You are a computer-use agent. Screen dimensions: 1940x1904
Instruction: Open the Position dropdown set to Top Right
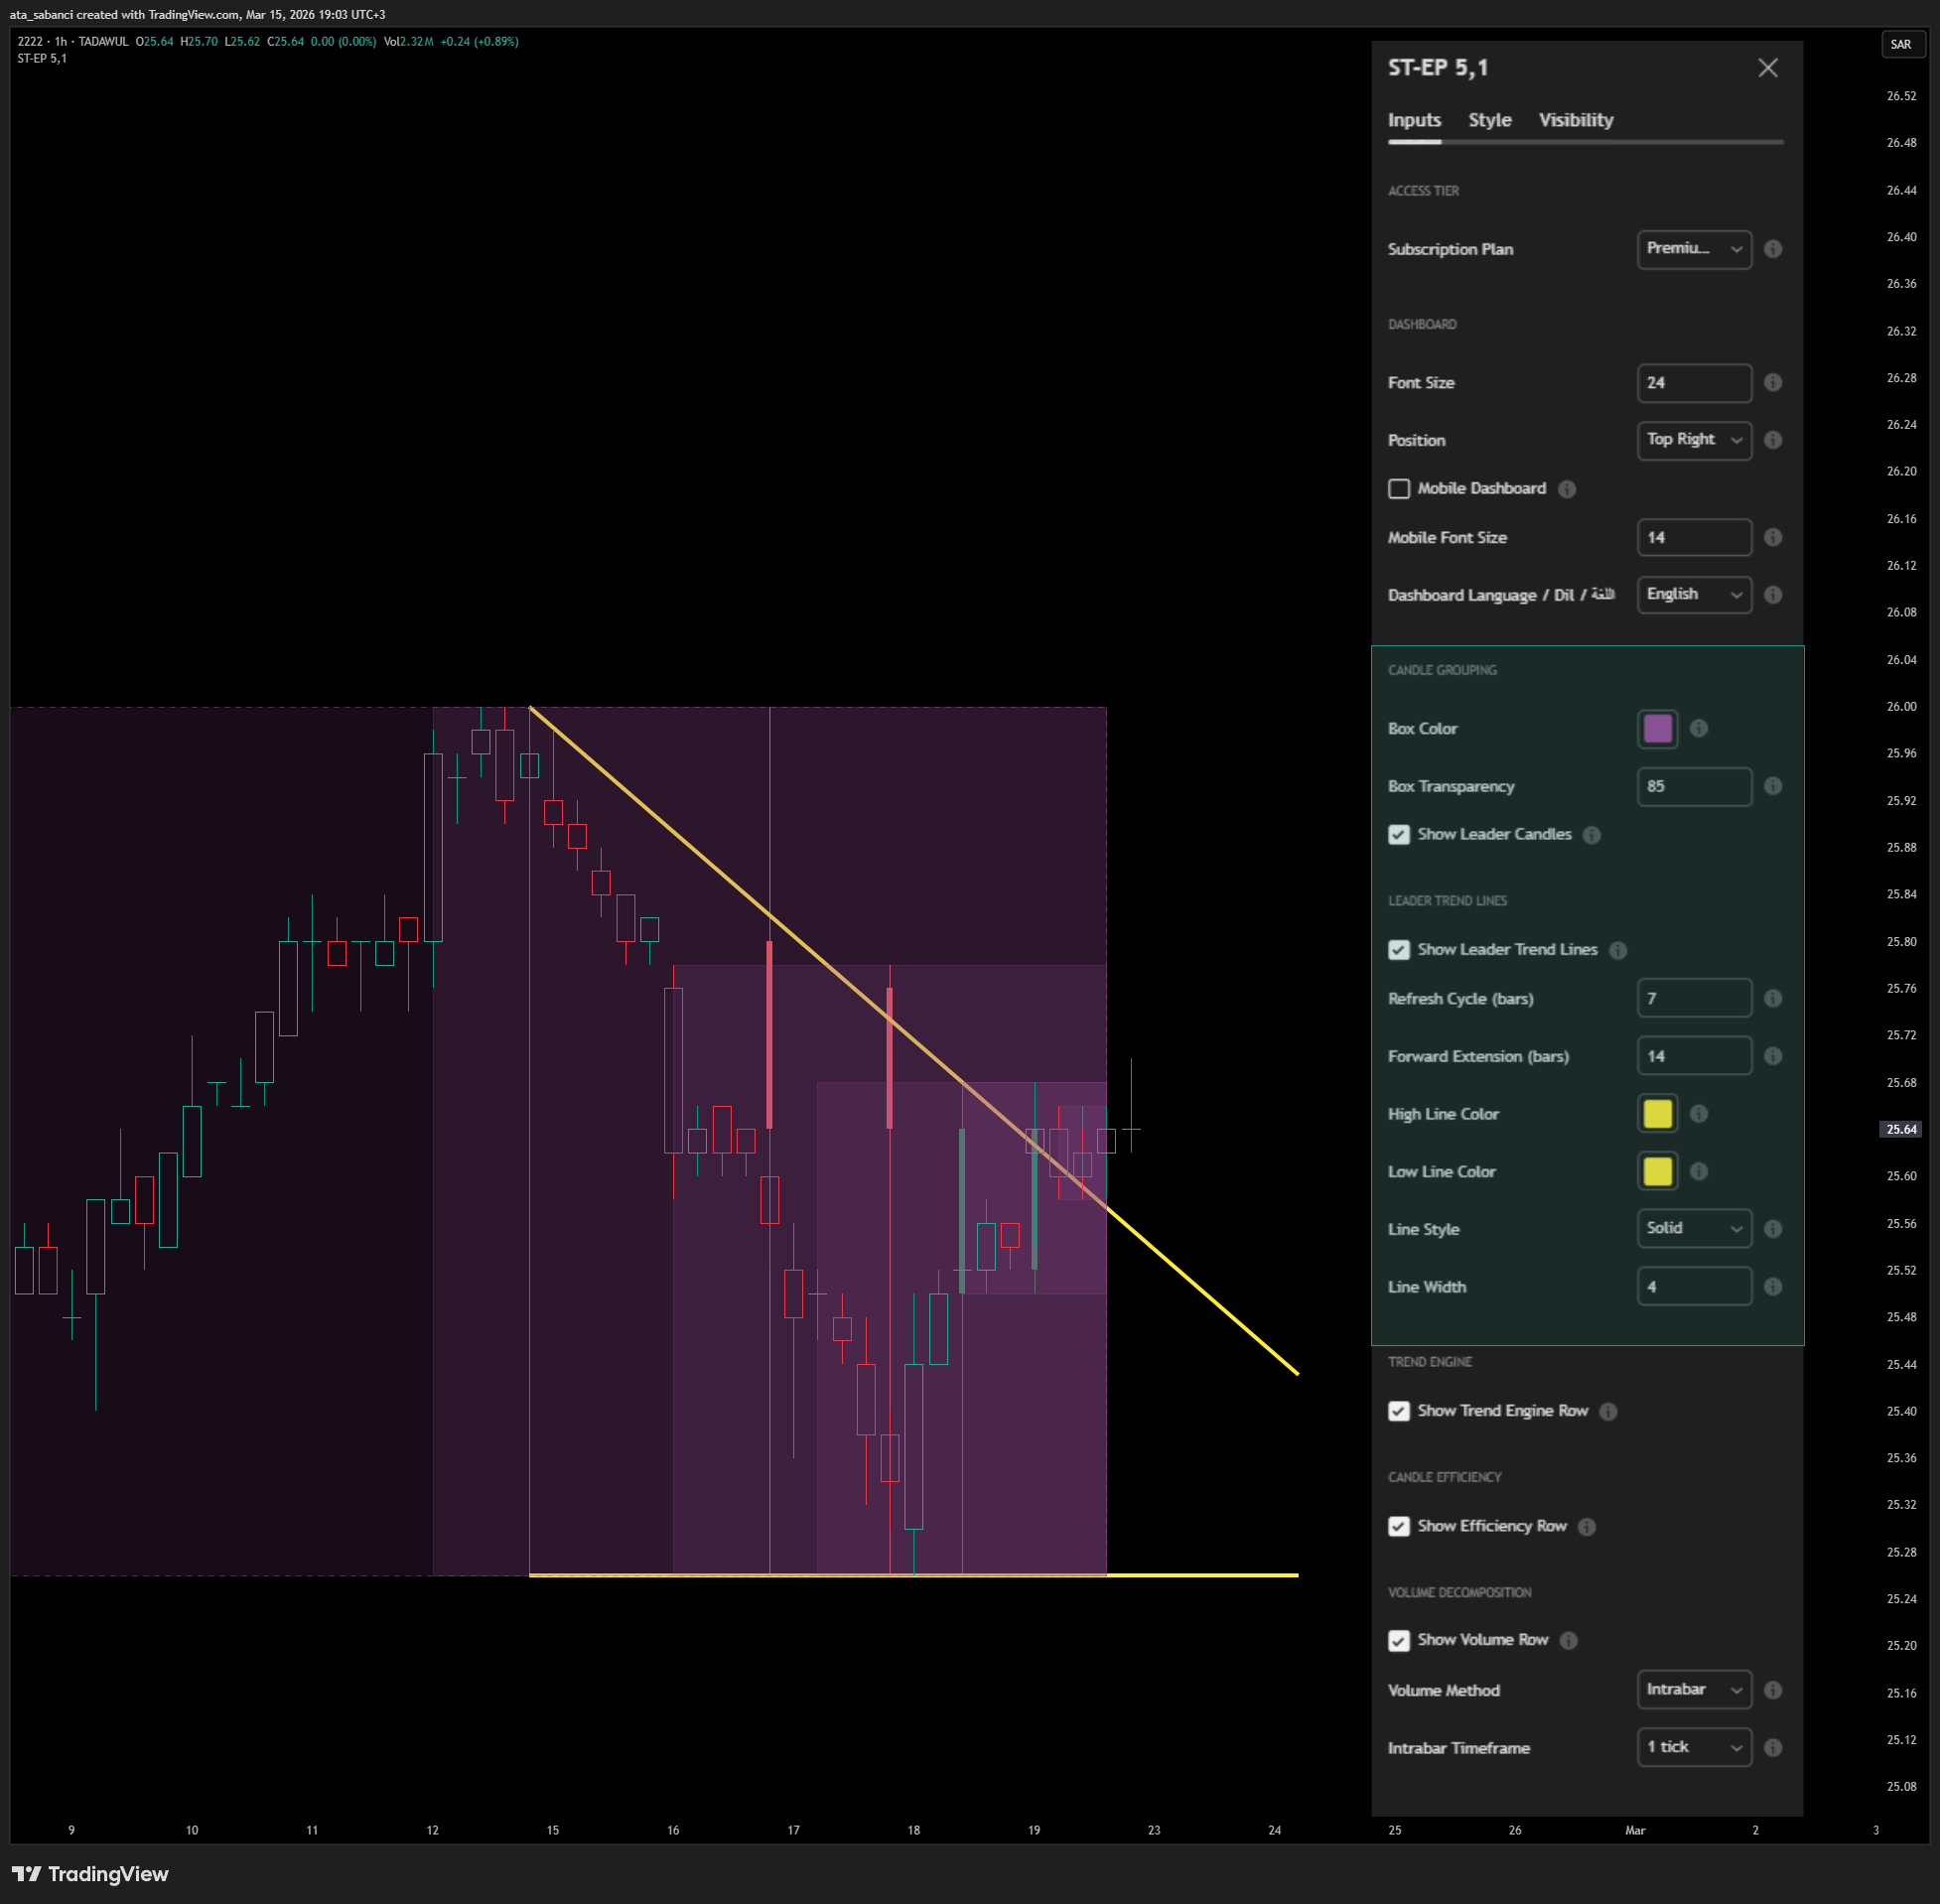click(x=1694, y=440)
